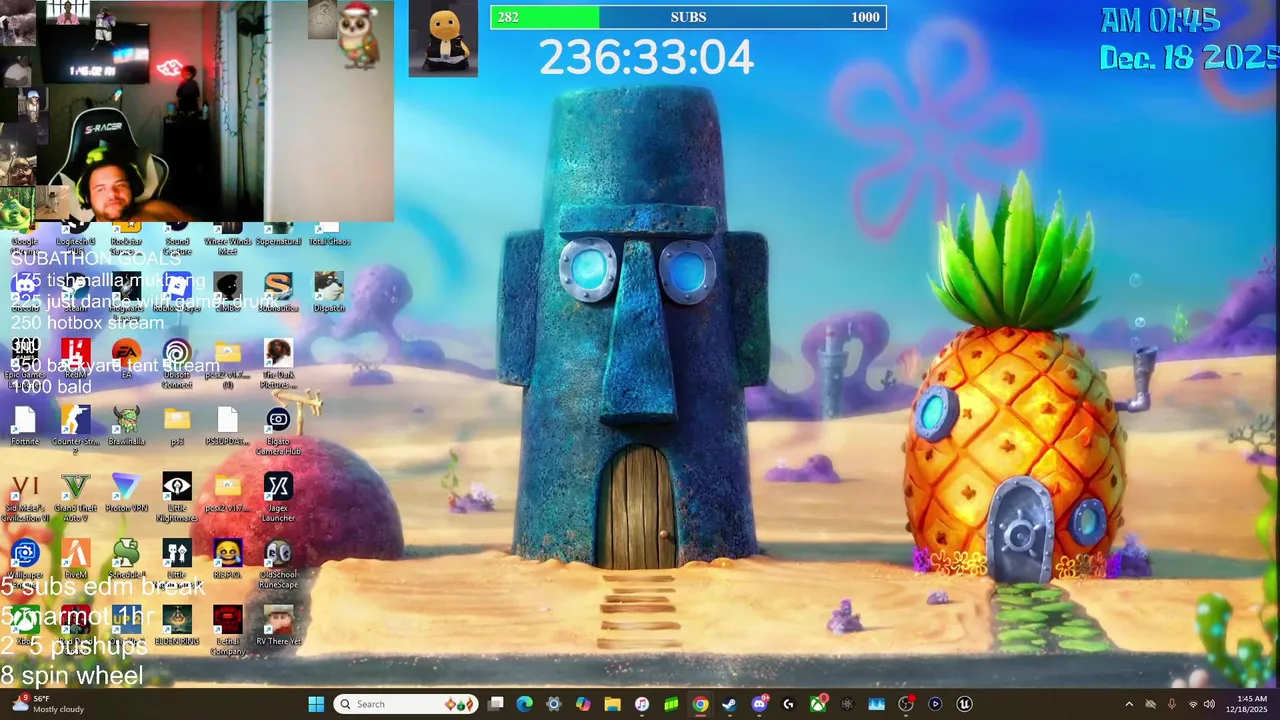The width and height of the screenshot is (1280, 720).
Task: Open the Counter-Strike 2 desktop shortcut
Action: 75,429
